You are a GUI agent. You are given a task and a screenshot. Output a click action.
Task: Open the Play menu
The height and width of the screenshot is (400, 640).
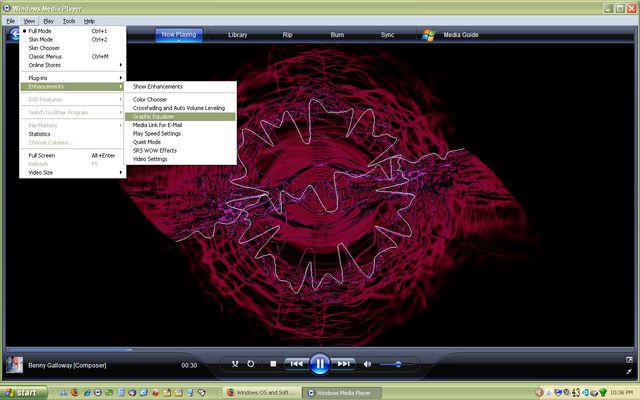click(49, 21)
